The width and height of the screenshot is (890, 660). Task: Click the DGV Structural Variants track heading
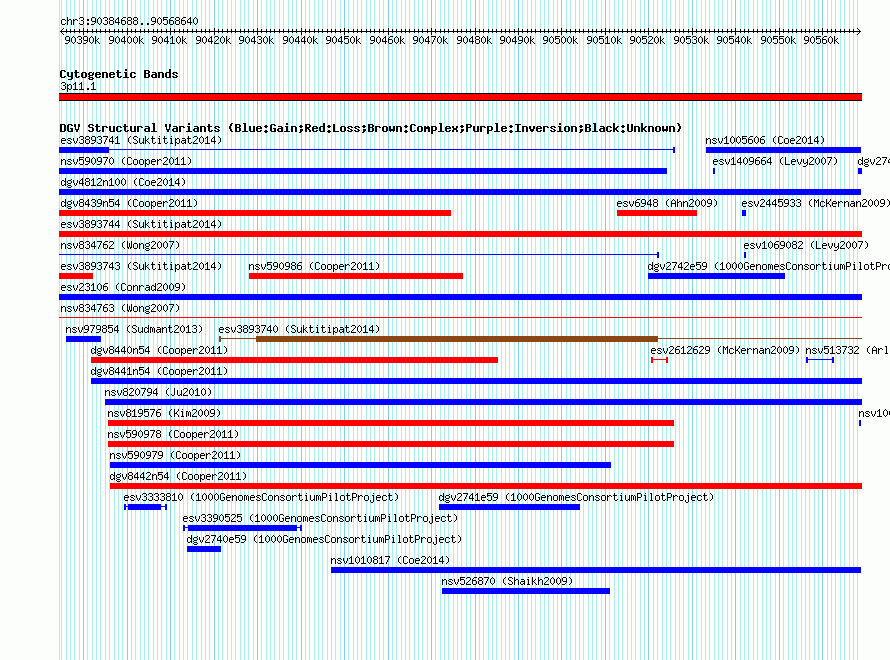(370, 128)
